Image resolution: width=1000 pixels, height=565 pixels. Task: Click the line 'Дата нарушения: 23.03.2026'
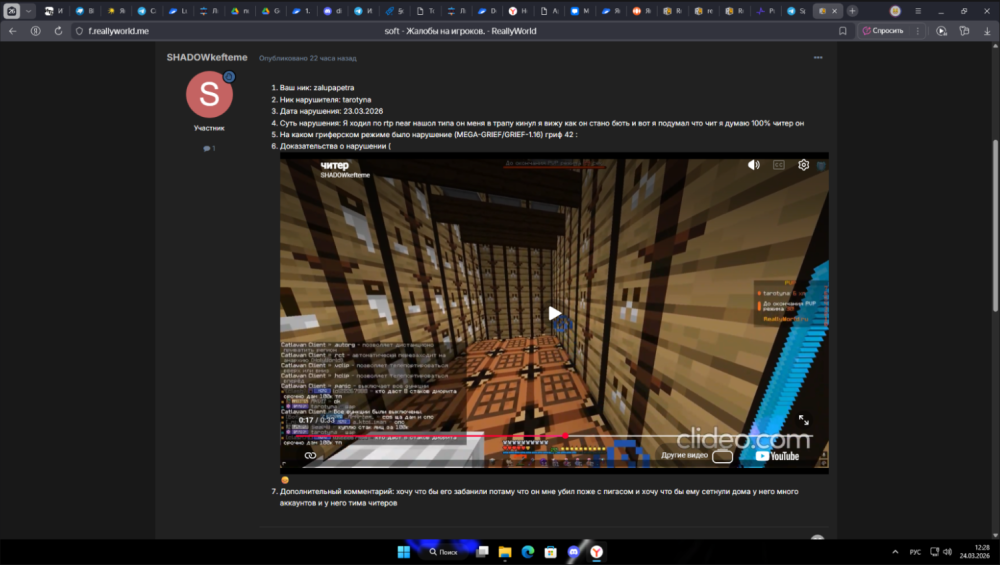331,111
